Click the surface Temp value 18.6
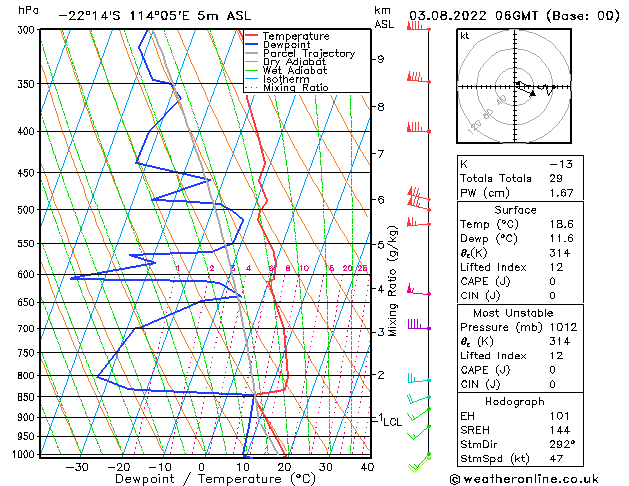Viewport: 629px width, 486px height. click(x=561, y=224)
